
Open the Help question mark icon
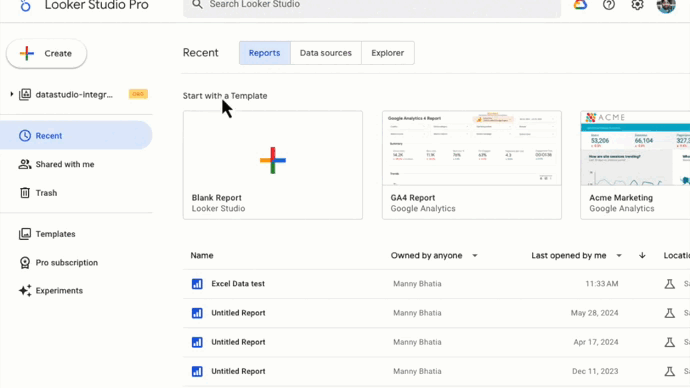click(x=609, y=5)
